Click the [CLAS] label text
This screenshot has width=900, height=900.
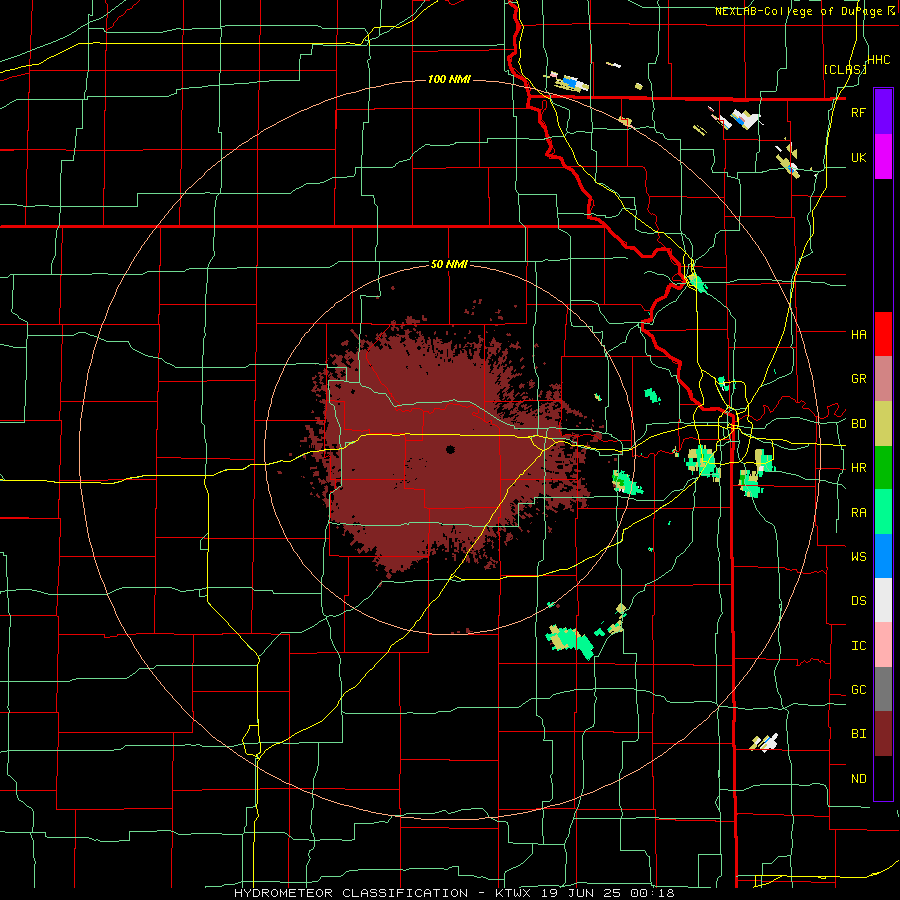tap(845, 69)
